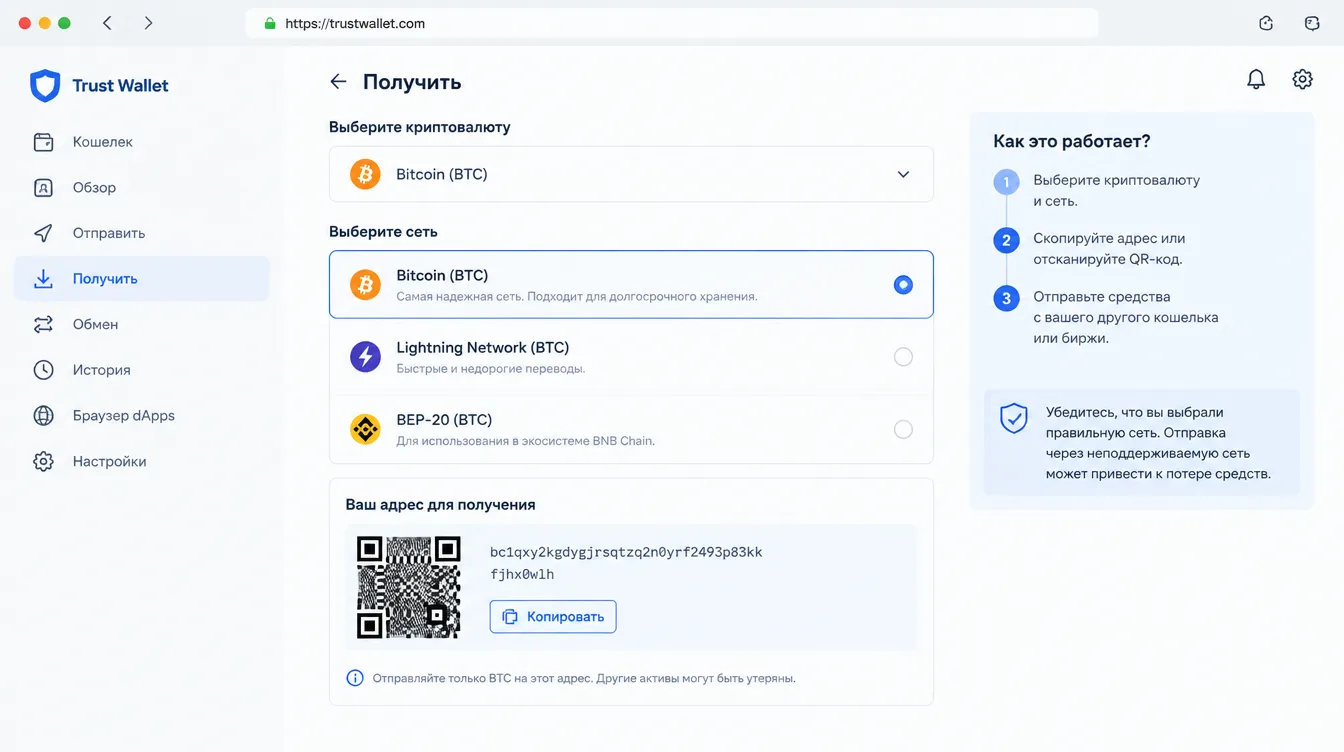Viewport: 1344px width, 752px height.
Task: Open settings gear in the top right
Action: 1302,79
